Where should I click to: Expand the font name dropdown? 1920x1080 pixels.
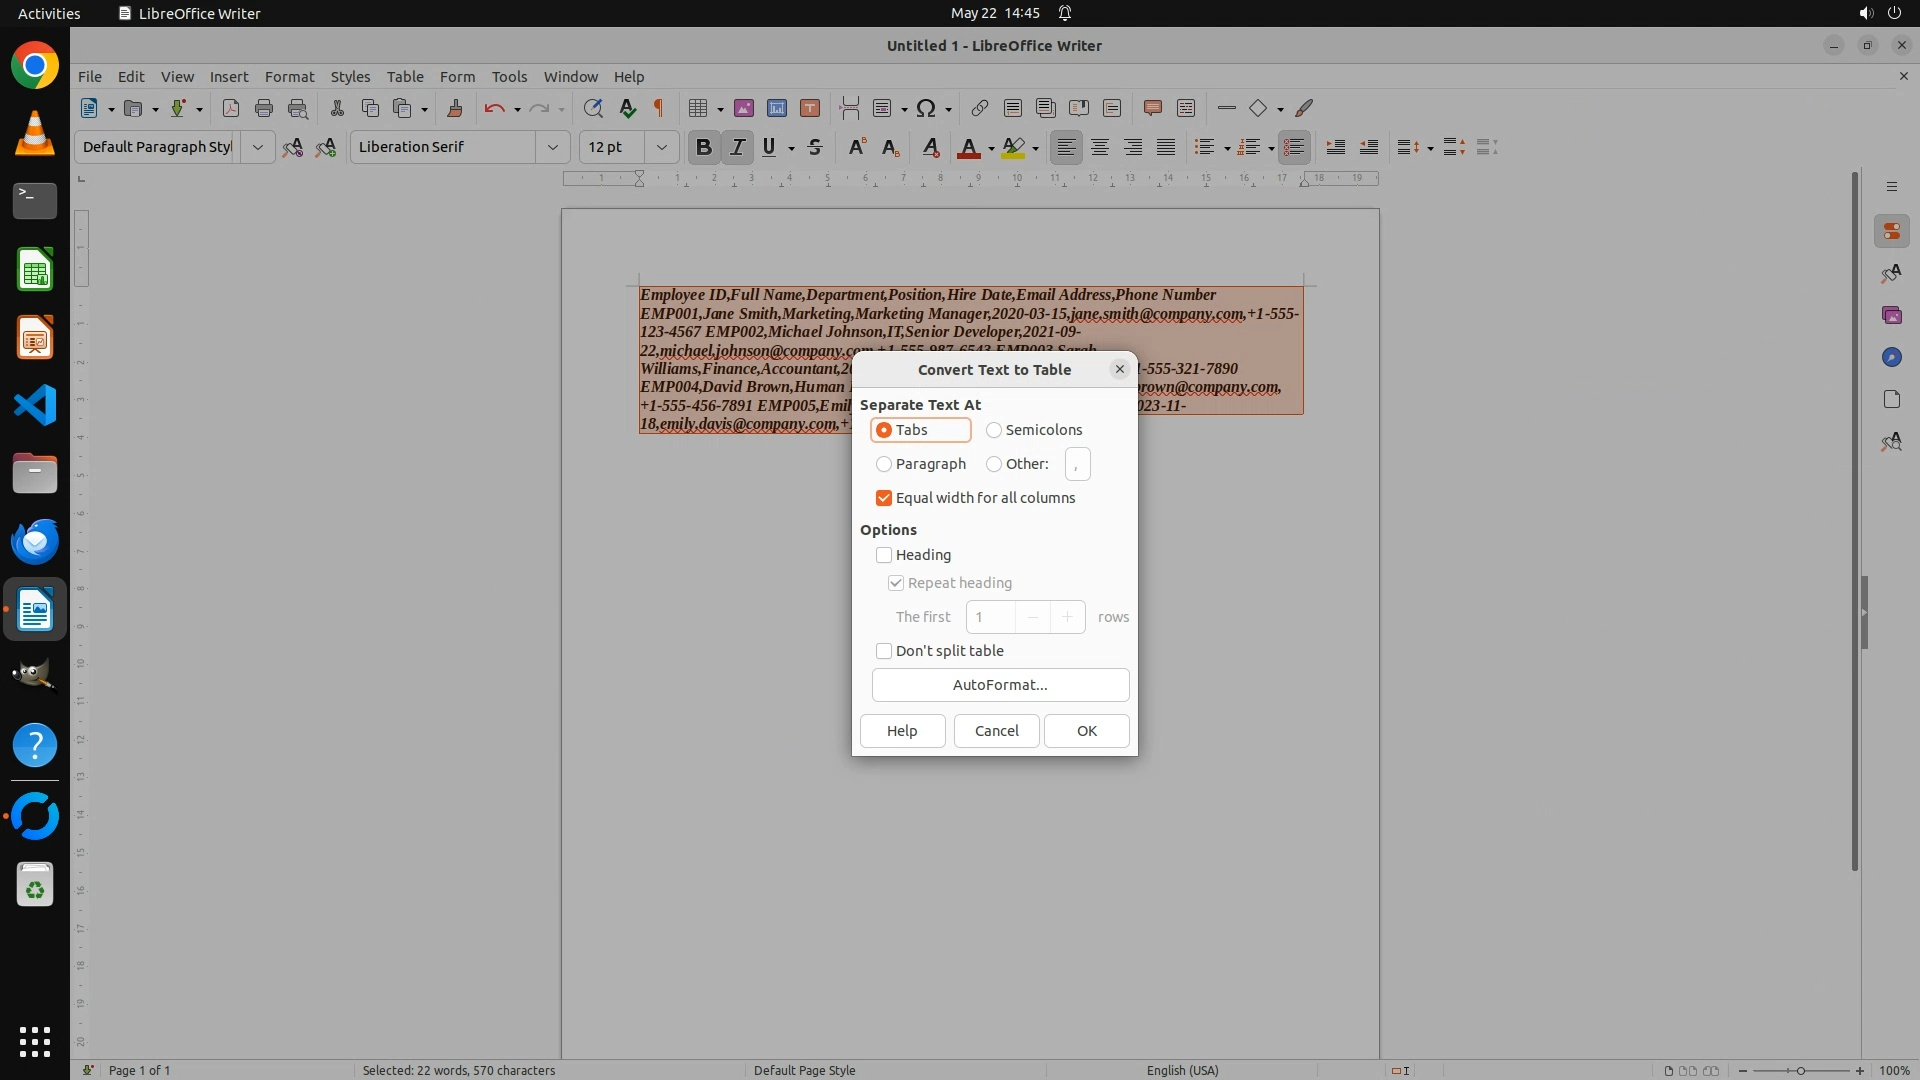click(x=552, y=147)
